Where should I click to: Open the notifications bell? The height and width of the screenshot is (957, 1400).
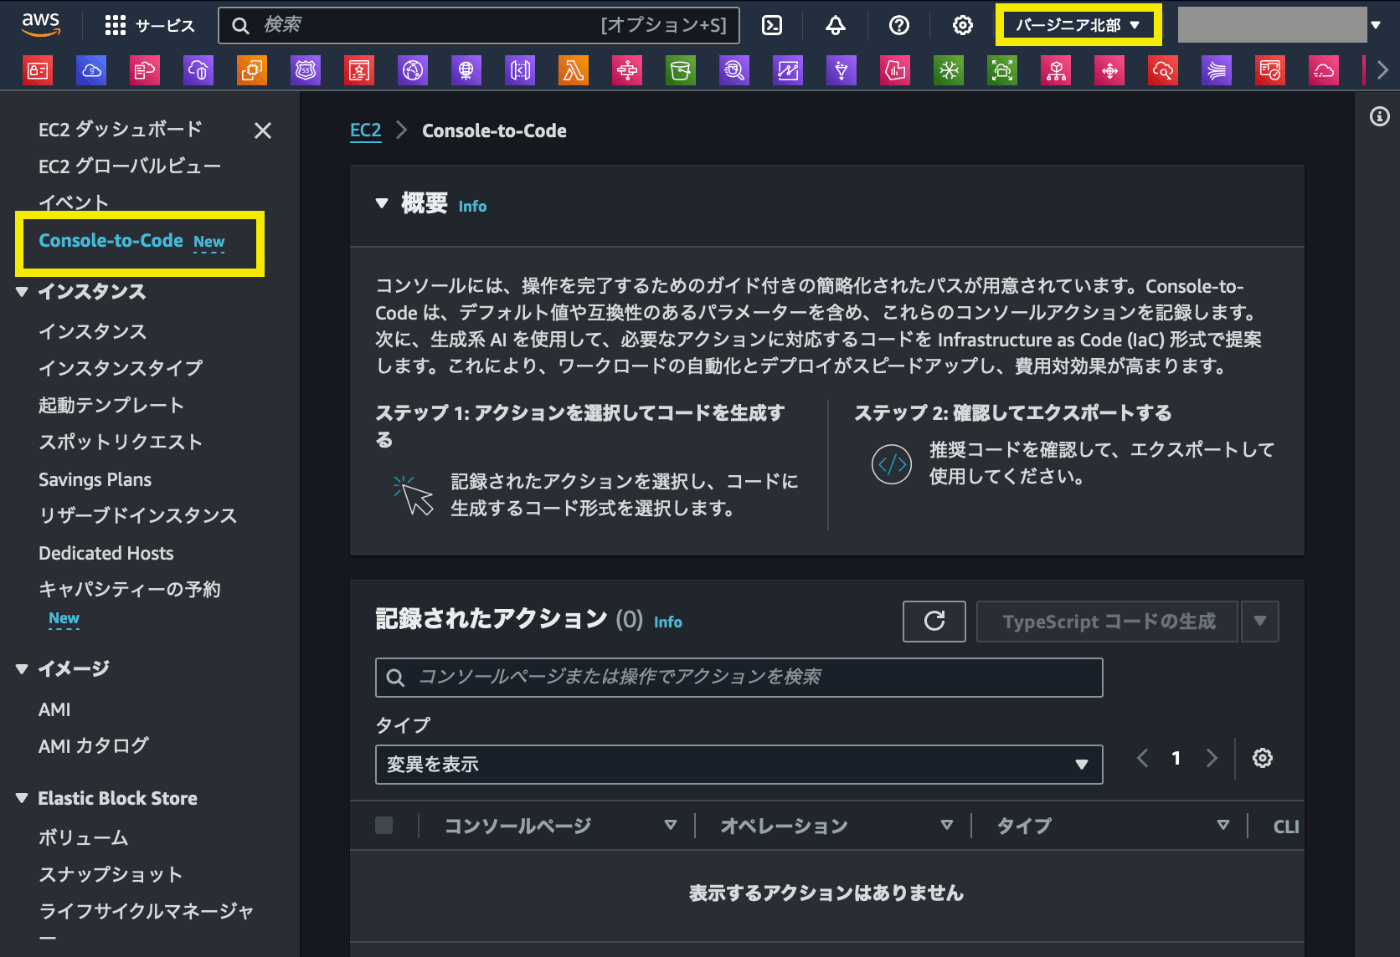click(836, 25)
